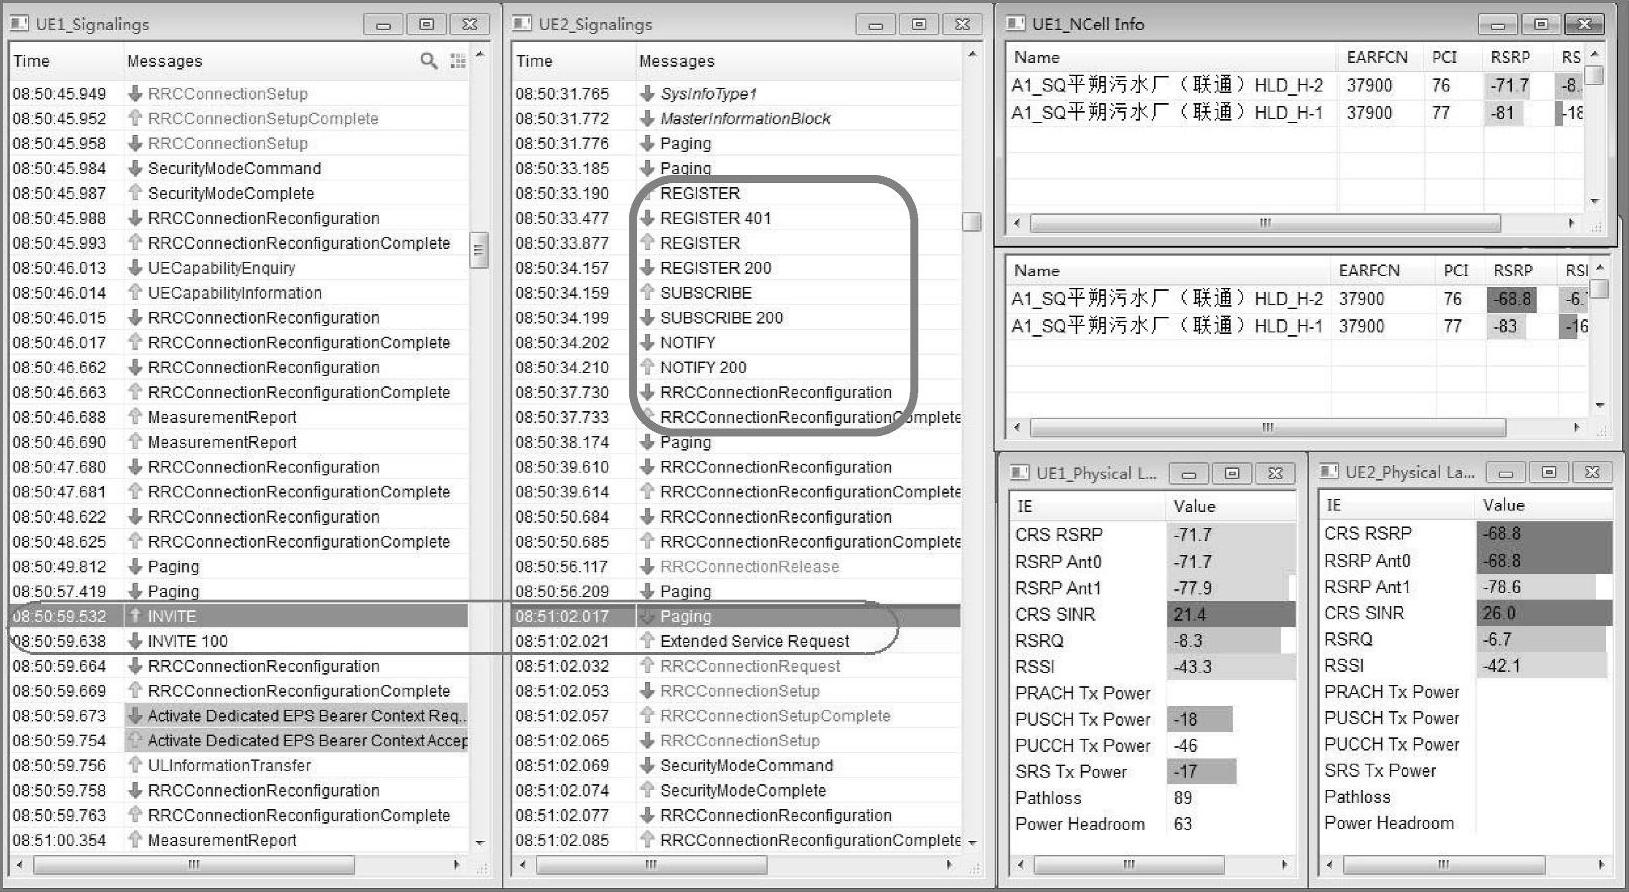The width and height of the screenshot is (1629, 892).
Task: Select HLD_H-1 row in lower NCell table
Action: click(1297, 326)
